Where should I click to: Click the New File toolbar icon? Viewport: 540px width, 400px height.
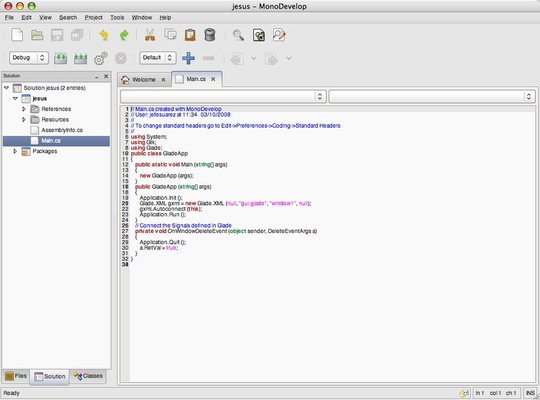coord(17,35)
